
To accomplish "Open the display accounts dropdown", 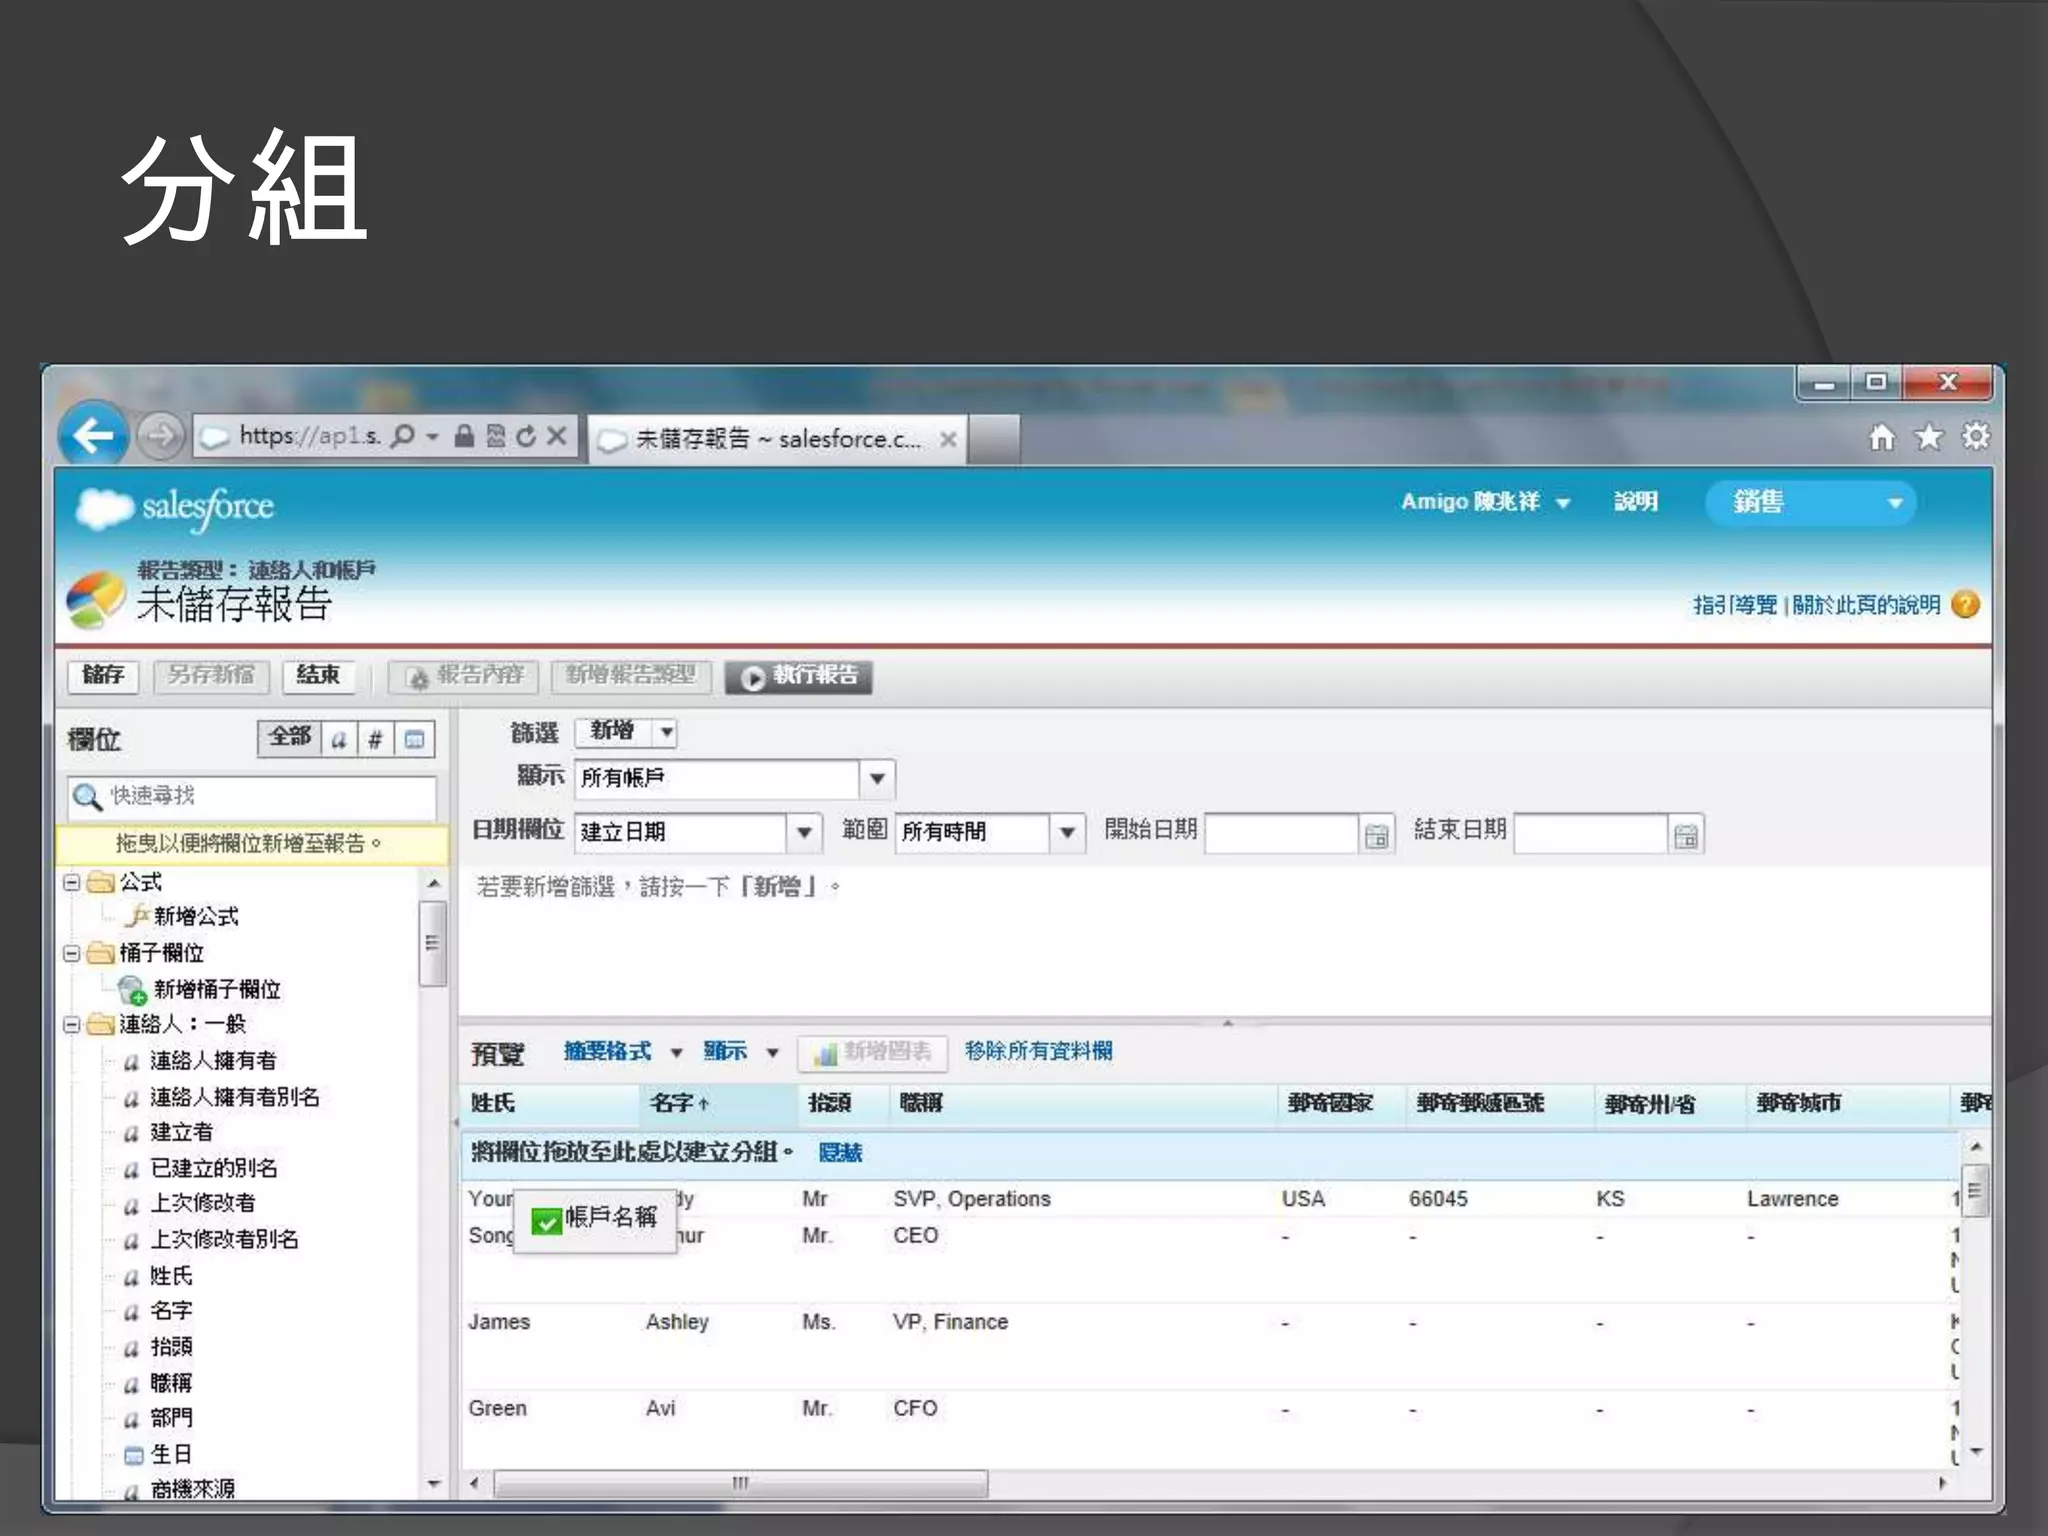I will [876, 778].
